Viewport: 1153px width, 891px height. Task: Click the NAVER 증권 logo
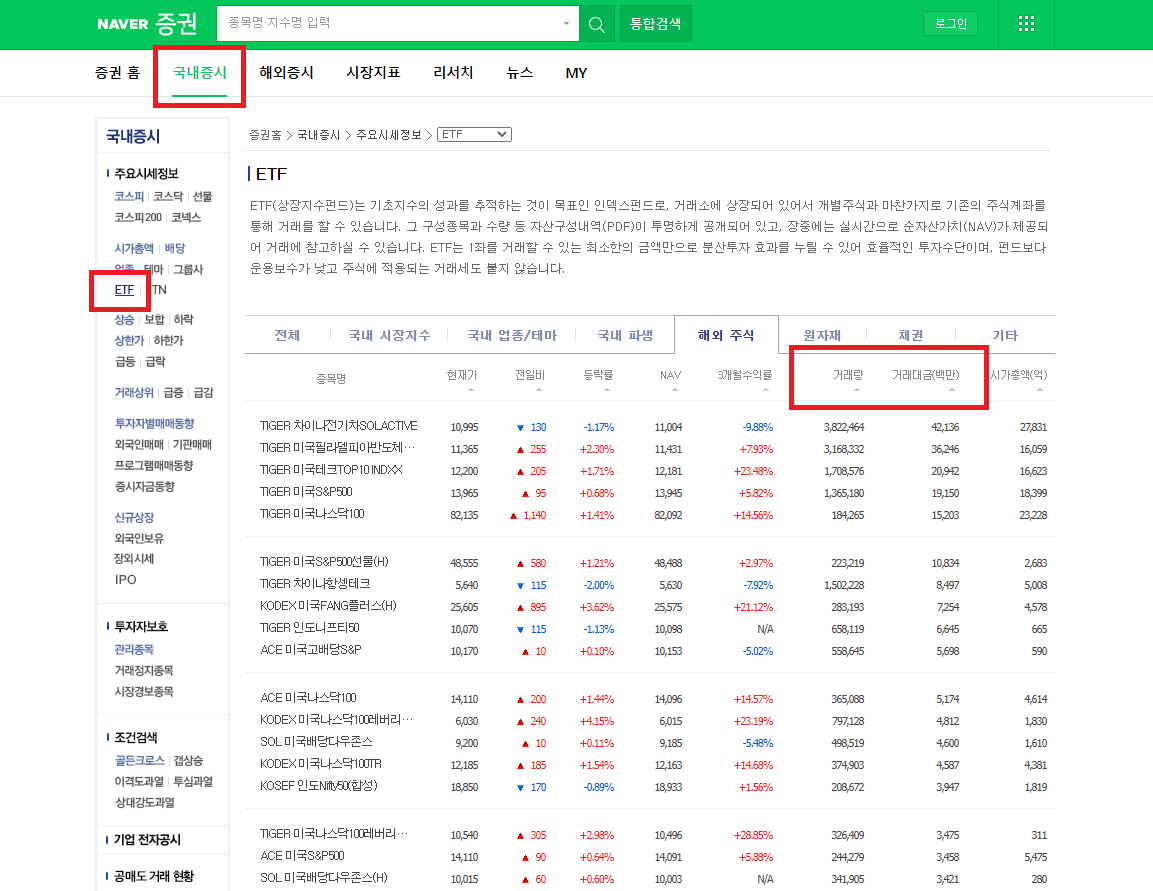(x=147, y=24)
